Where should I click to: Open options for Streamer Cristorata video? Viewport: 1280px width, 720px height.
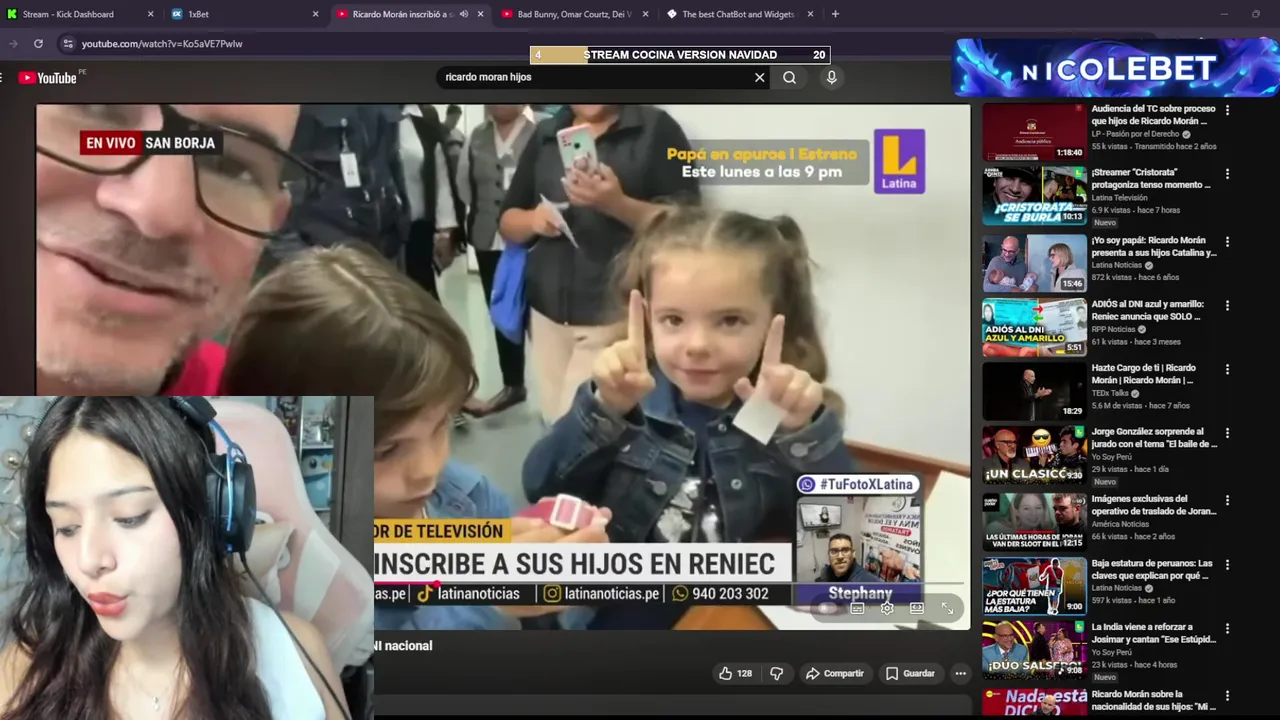coord(1227,174)
